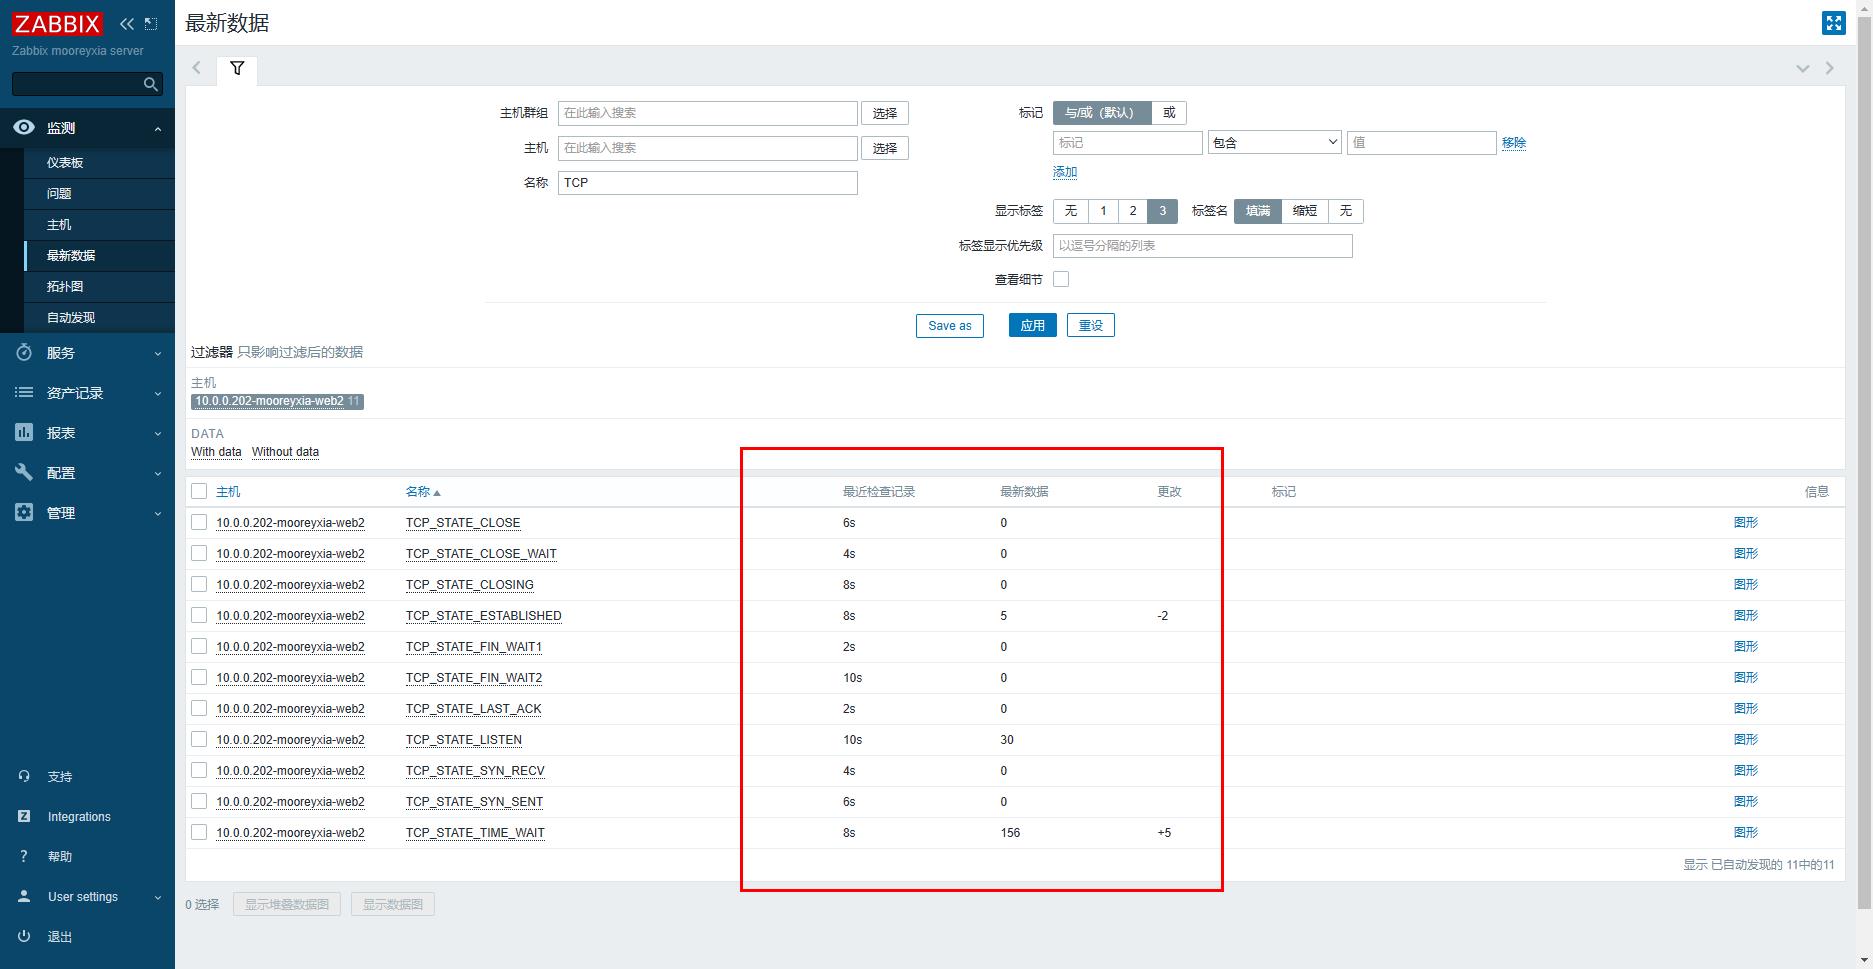This screenshot has width=1873, height=969.
Task: Tick the 查看细节 checkbox
Action: [1061, 279]
